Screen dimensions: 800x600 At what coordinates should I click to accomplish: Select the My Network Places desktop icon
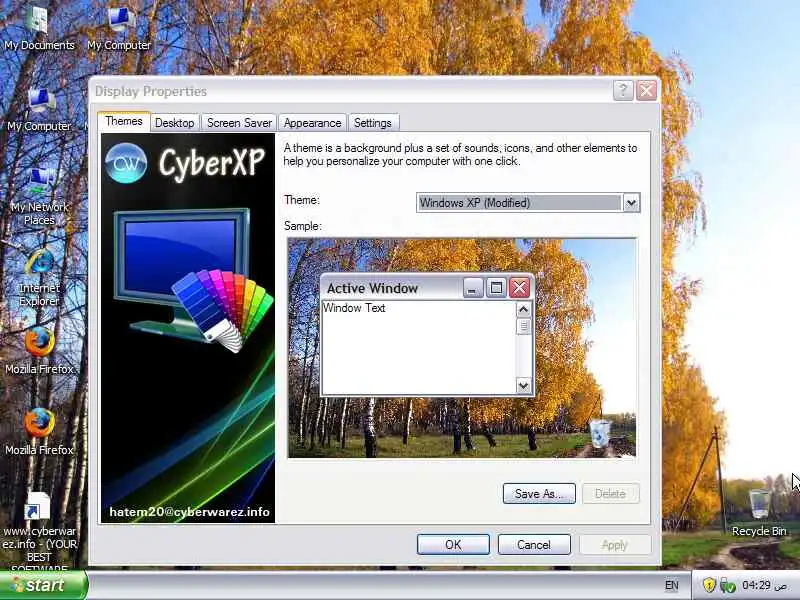pyautogui.click(x=39, y=196)
